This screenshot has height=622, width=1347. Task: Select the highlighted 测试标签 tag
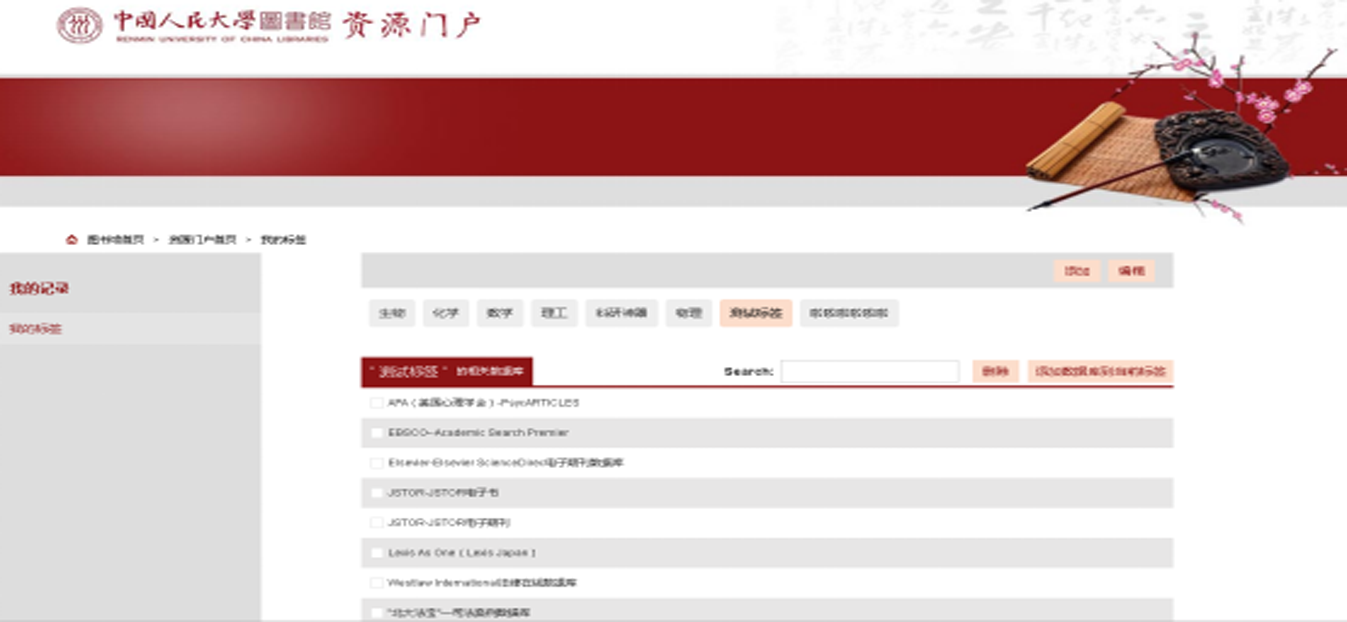coord(756,313)
